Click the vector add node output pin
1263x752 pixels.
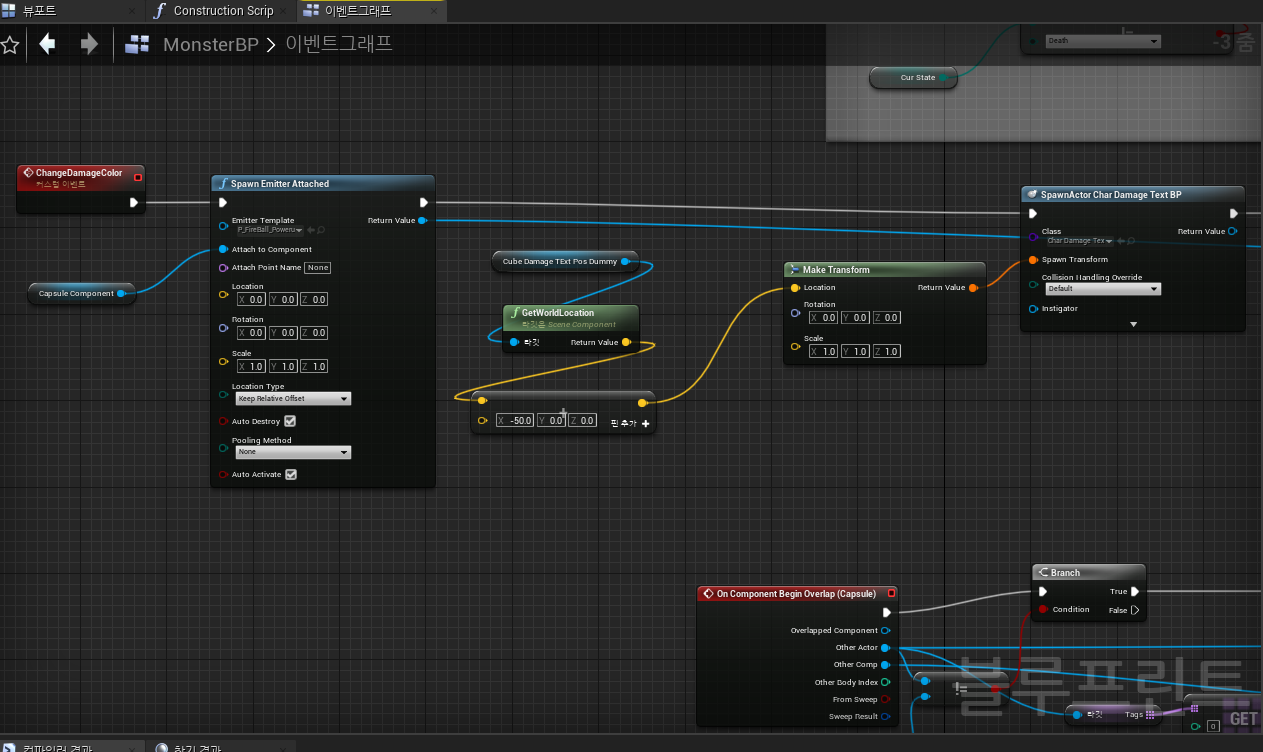click(642, 402)
